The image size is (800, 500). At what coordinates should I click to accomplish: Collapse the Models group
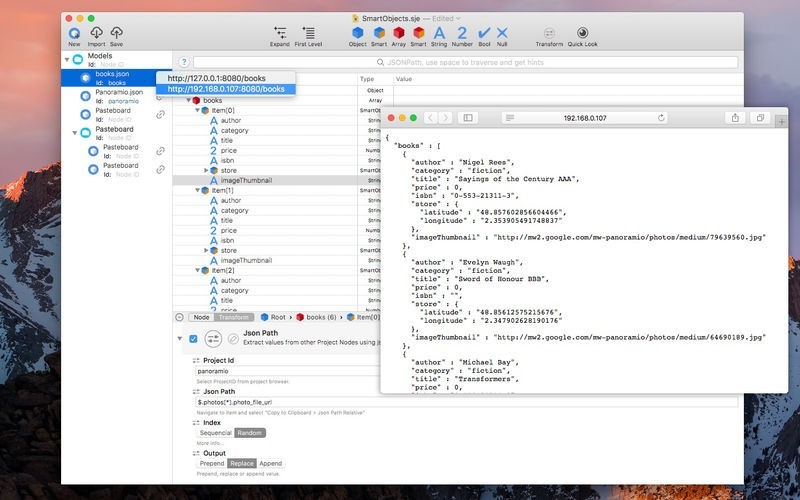pyautogui.click(x=67, y=60)
